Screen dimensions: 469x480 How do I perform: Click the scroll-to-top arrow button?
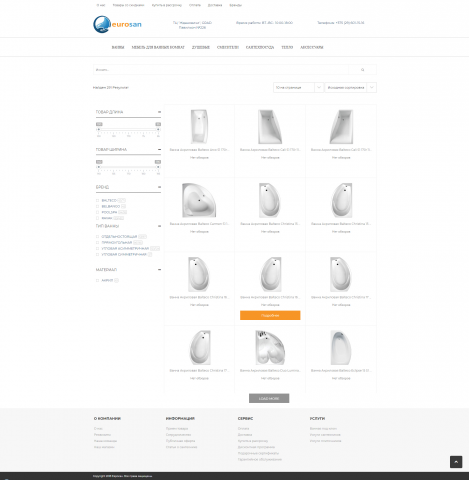pyautogui.click(x=456, y=462)
